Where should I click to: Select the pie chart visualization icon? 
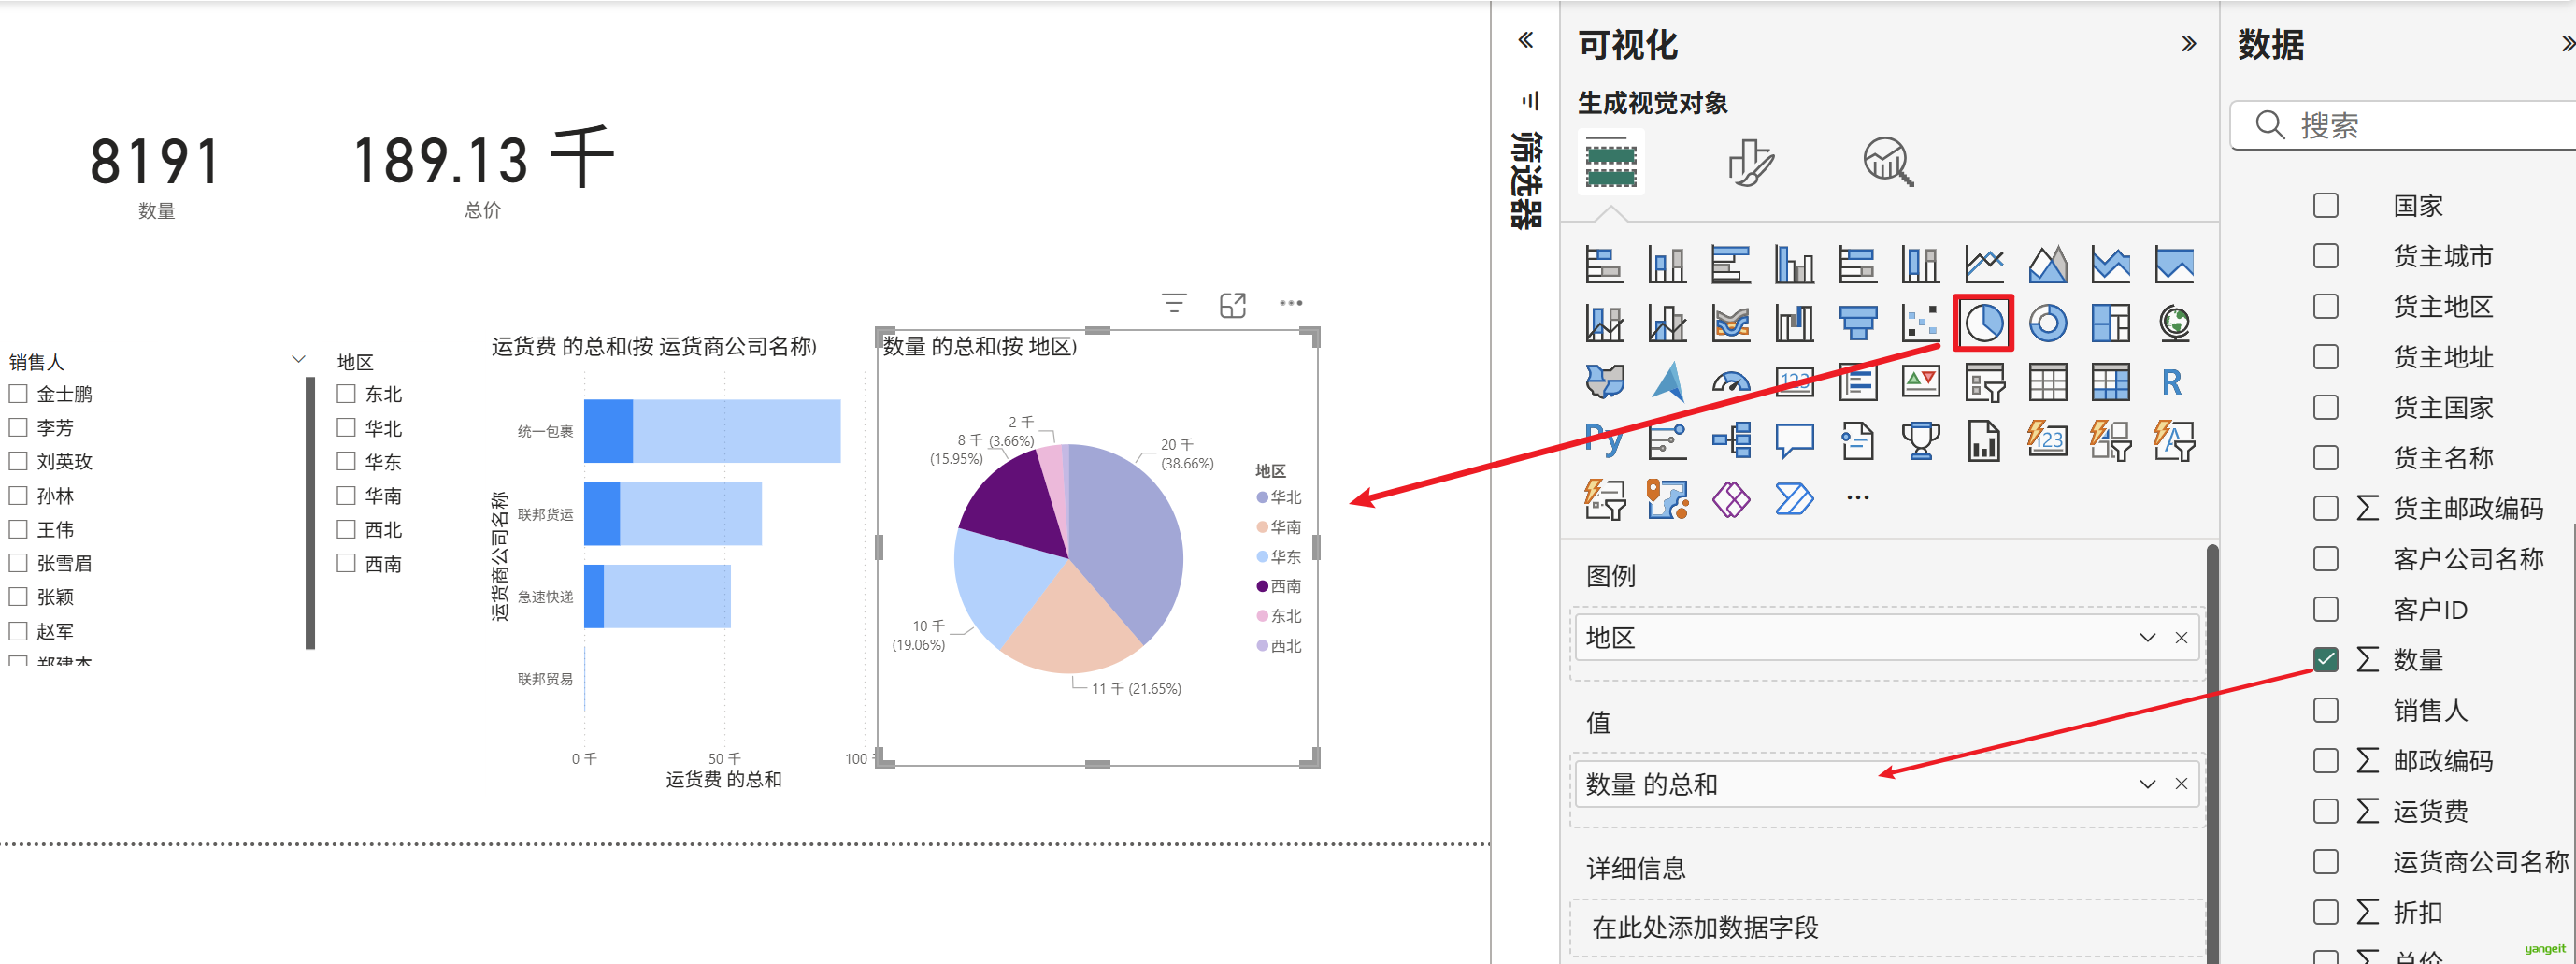pyautogui.click(x=1984, y=323)
